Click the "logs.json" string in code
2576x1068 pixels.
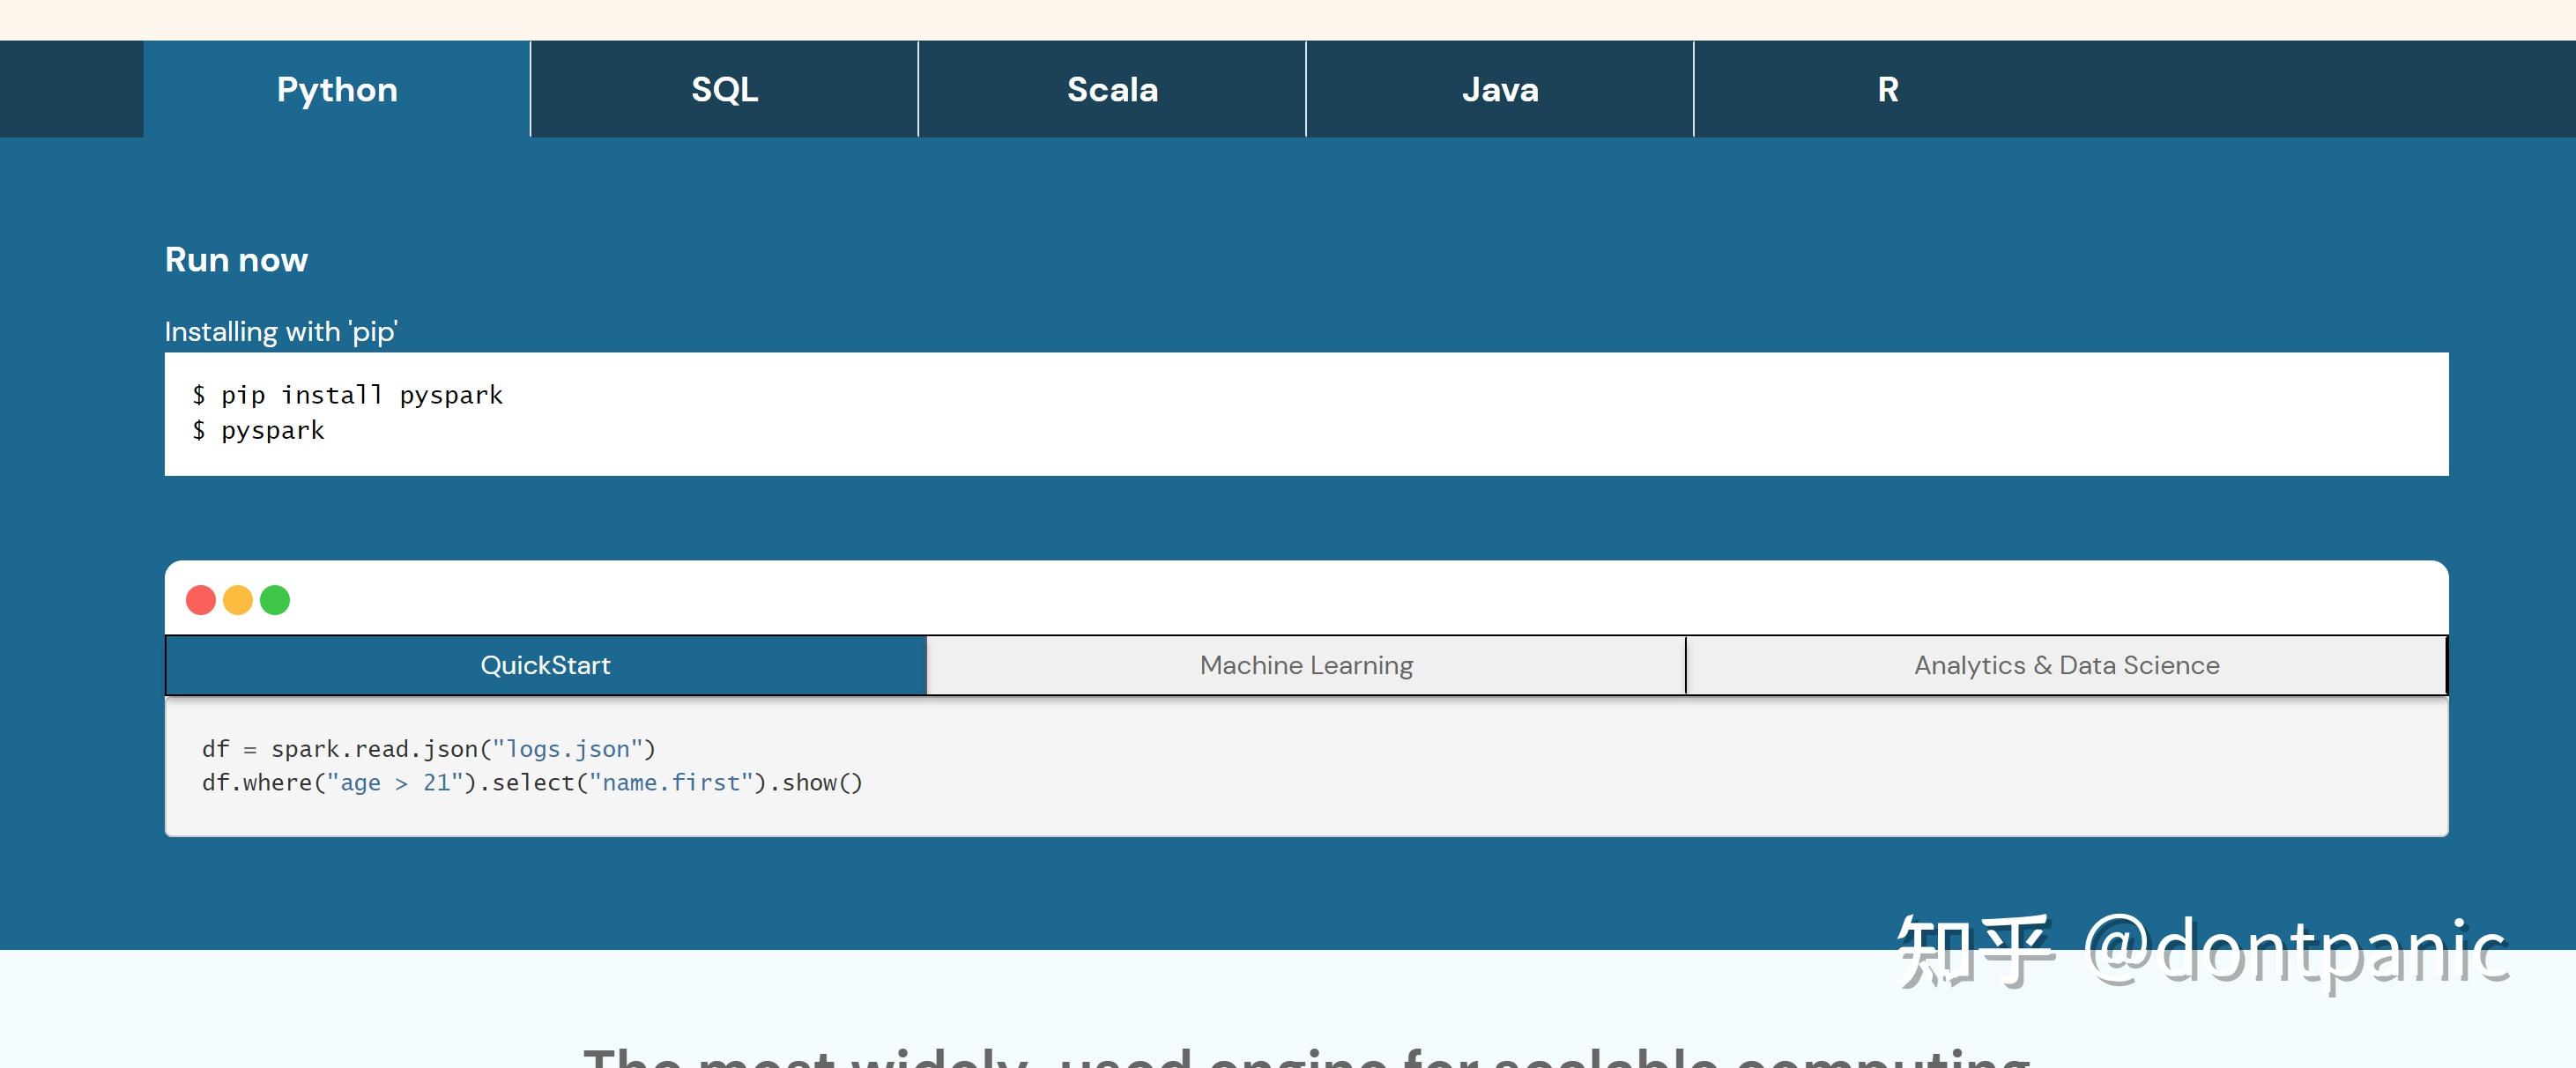pyautogui.click(x=568, y=749)
